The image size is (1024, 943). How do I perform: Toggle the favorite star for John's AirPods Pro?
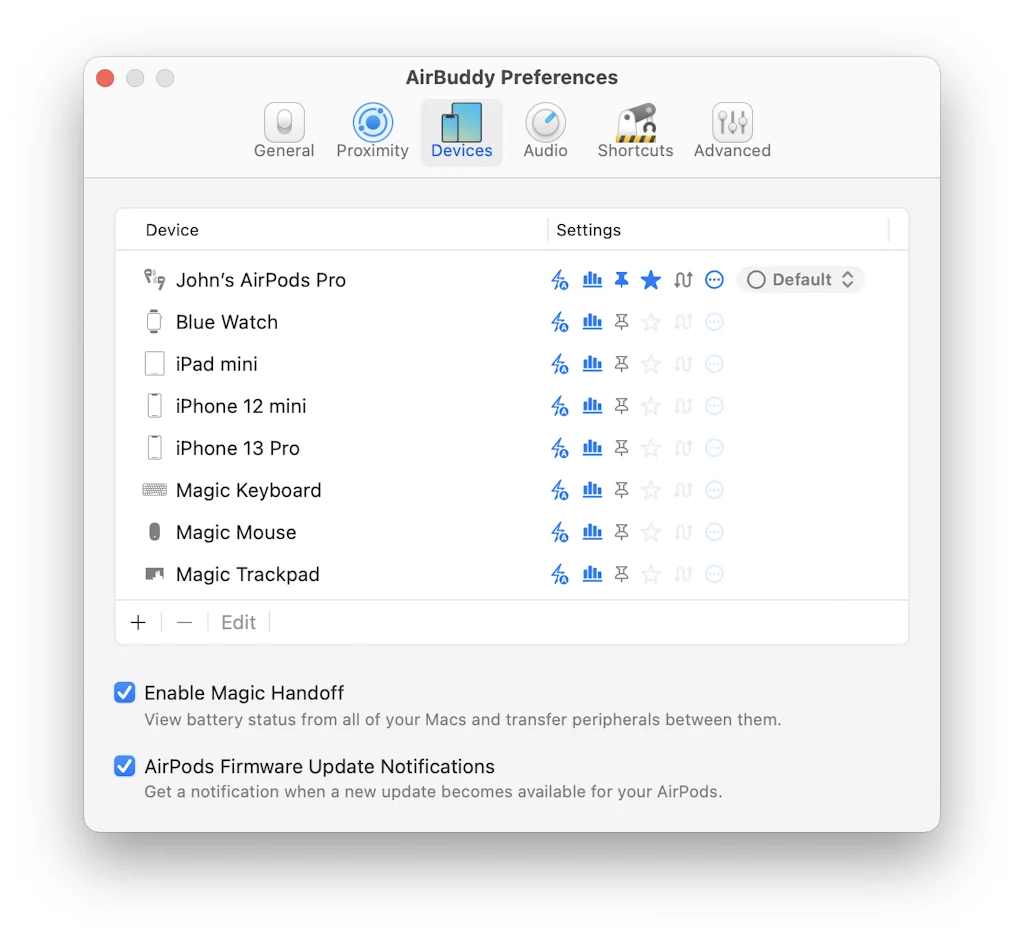coord(651,280)
